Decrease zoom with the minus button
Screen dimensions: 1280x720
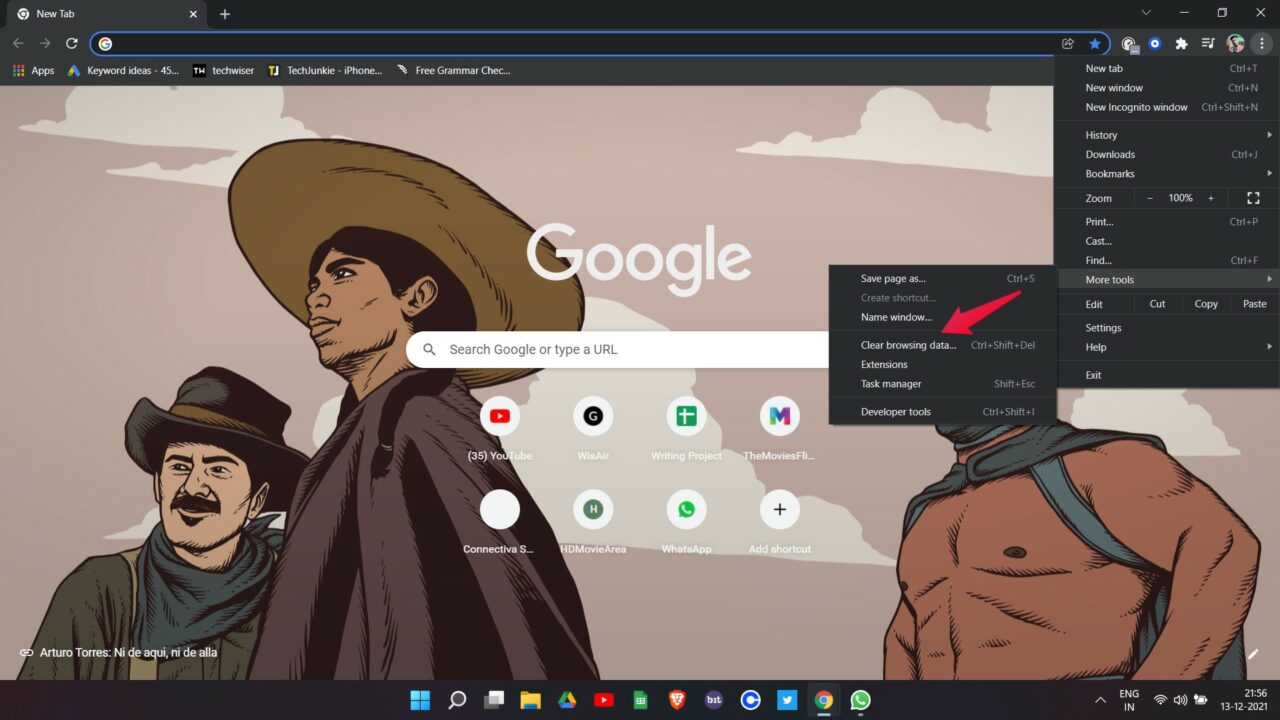pyautogui.click(x=1150, y=198)
